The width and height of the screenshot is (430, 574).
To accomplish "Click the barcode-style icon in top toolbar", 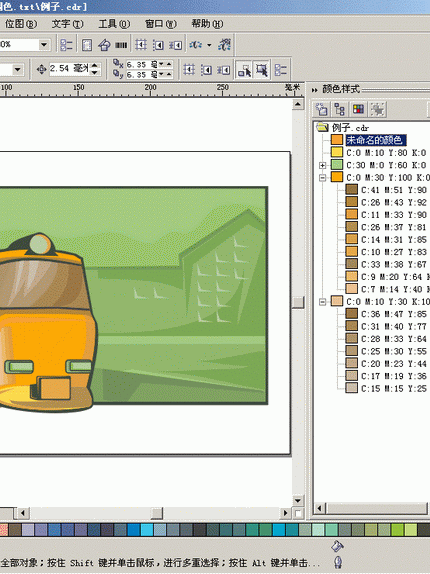I will pyautogui.click(x=121, y=45).
